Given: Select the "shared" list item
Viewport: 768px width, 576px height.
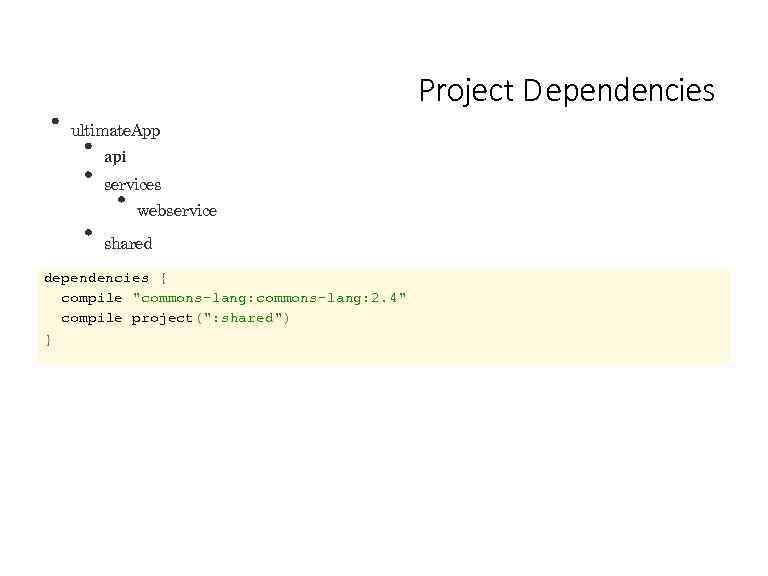Looking at the screenshot, I should 128,243.
